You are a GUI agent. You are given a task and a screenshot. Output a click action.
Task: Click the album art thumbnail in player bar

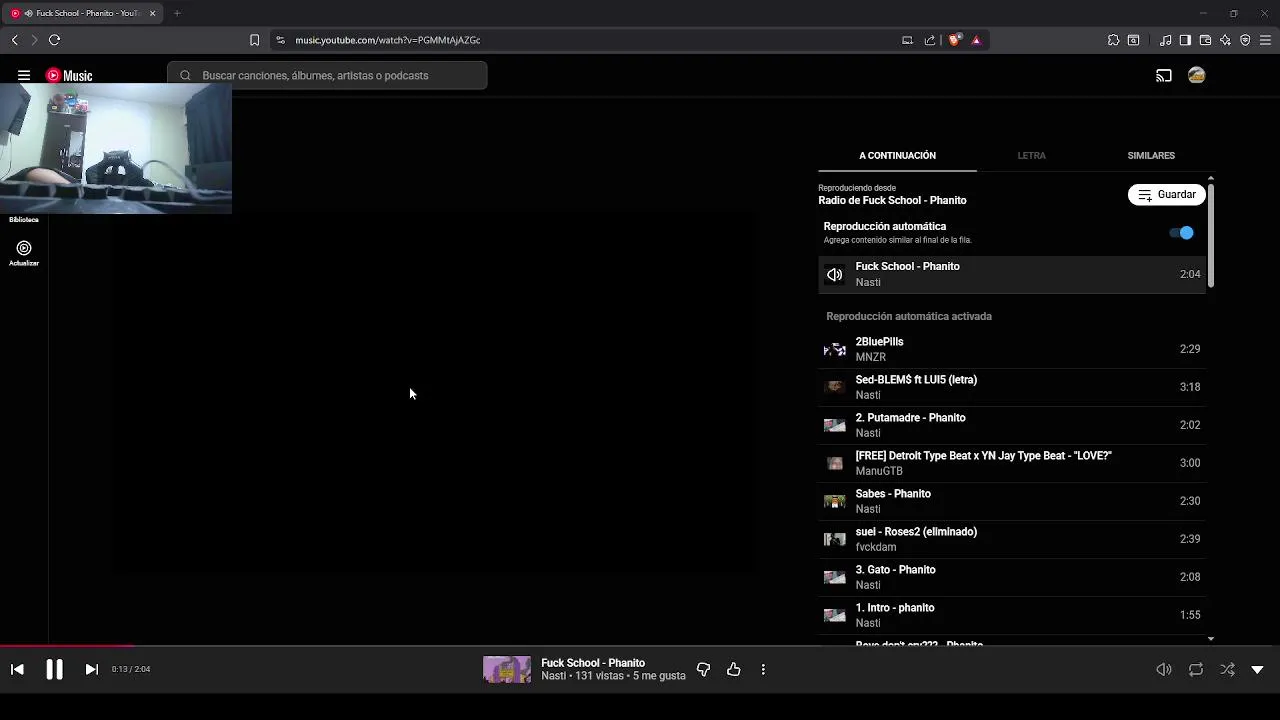(x=507, y=669)
